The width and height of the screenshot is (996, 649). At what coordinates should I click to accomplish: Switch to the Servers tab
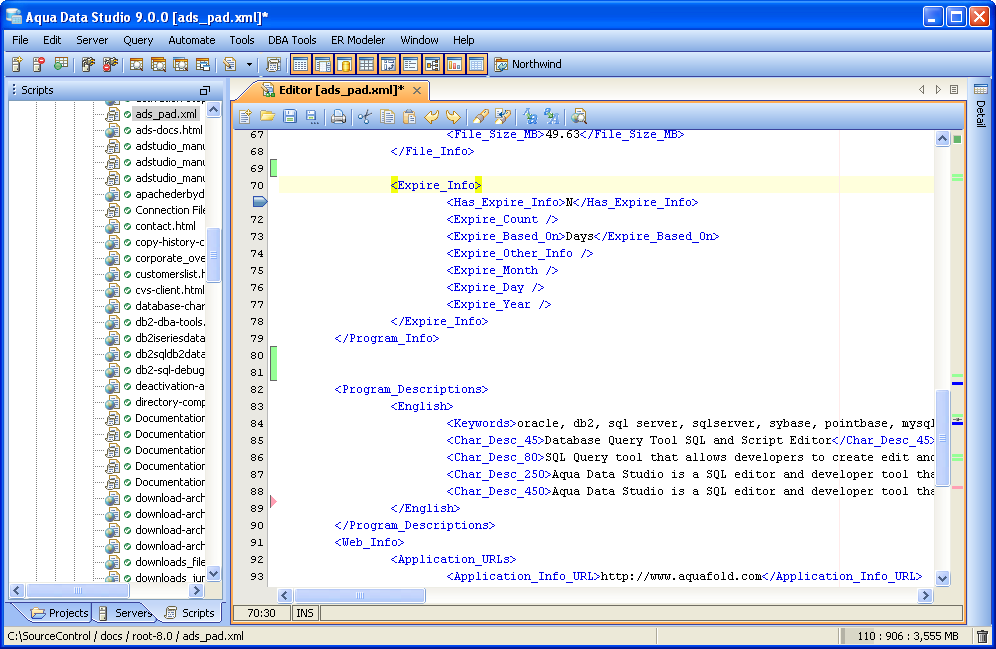pos(126,613)
